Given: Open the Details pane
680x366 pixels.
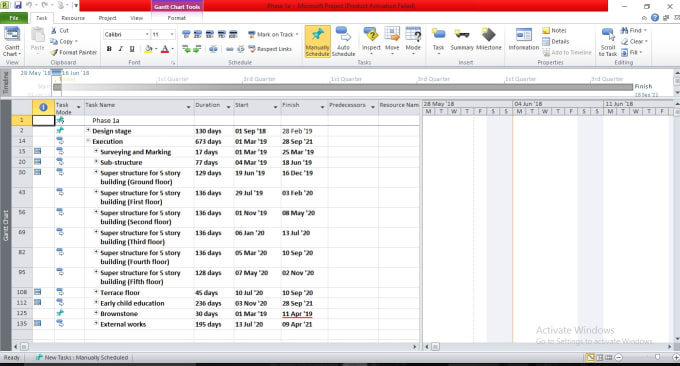Looking at the screenshot, I should (x=556, y=41).
